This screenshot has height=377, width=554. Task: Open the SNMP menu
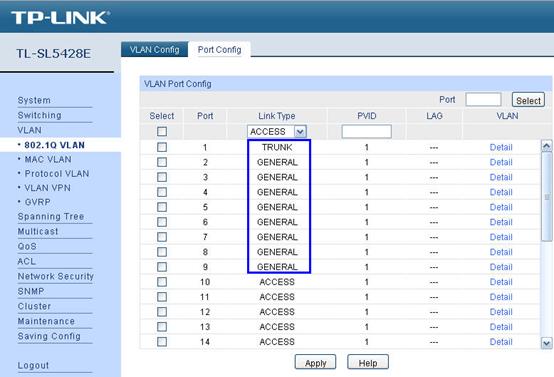(31, 291)
